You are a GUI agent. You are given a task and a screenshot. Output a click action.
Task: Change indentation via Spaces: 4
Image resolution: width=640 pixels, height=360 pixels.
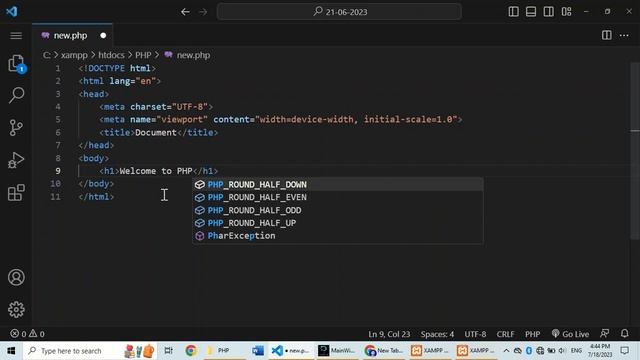tap(437, 334)
